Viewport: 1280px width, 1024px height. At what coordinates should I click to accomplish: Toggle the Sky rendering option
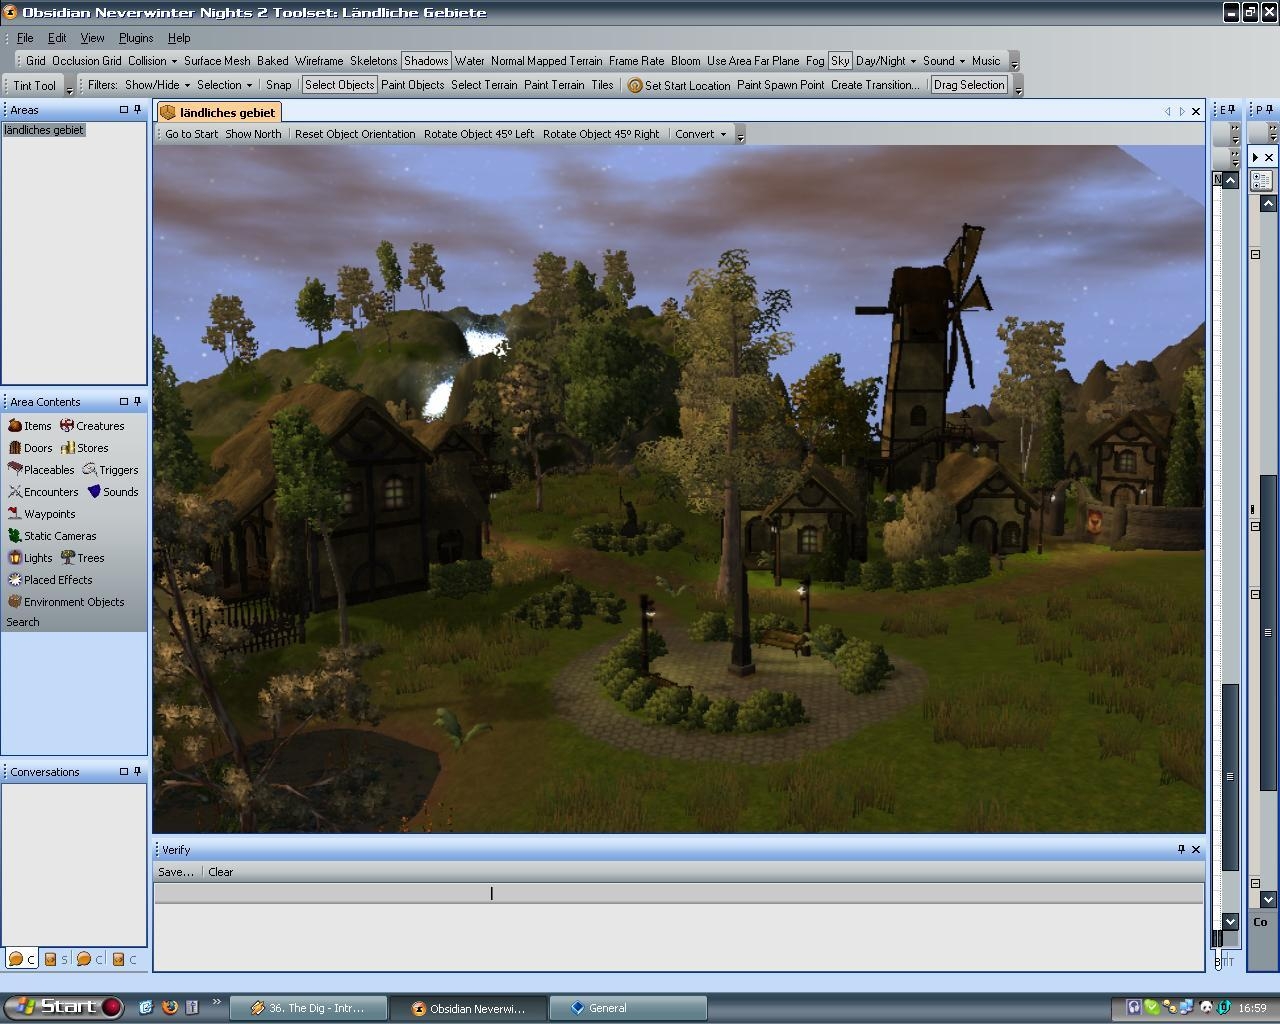(840, 61)
